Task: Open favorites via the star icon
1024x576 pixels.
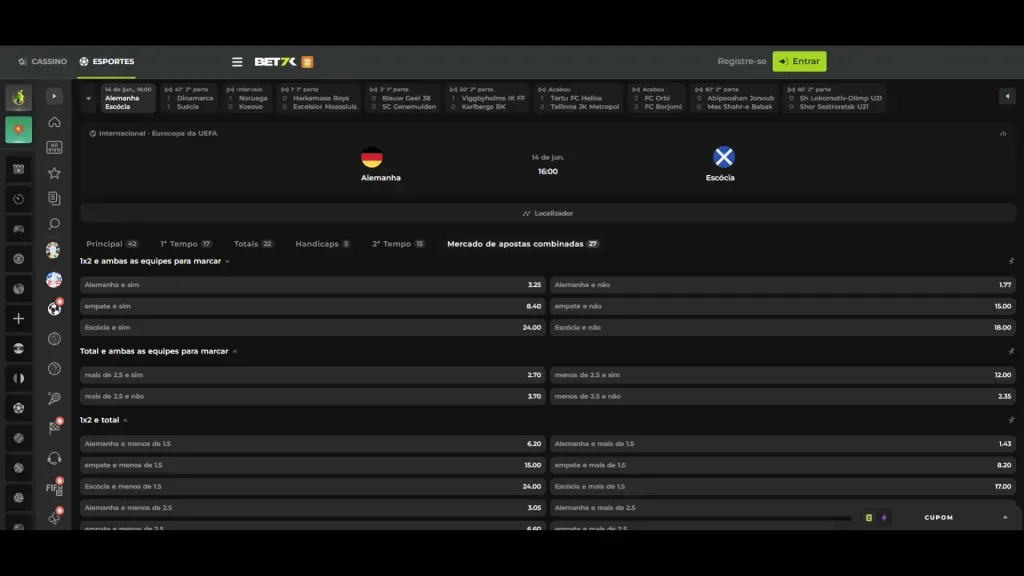Action: [54, 173]
